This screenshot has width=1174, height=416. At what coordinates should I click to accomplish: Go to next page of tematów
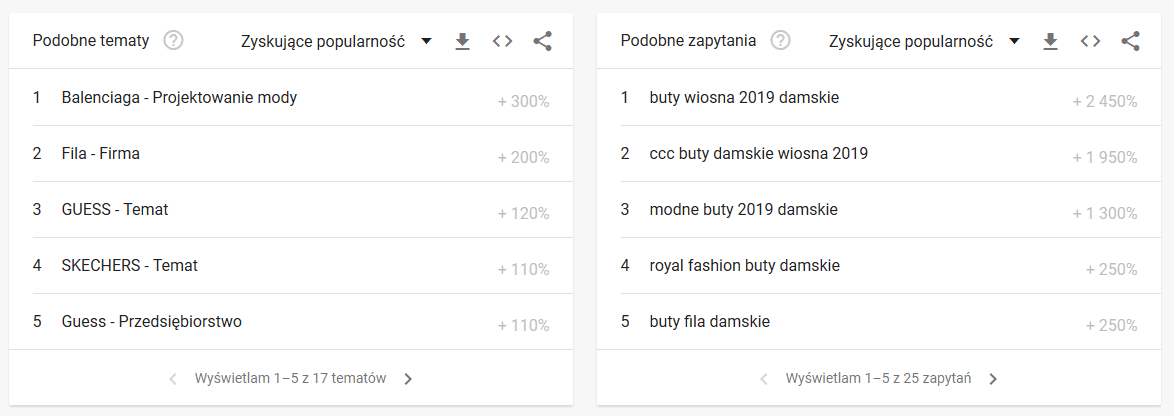(x=408, y=379)
